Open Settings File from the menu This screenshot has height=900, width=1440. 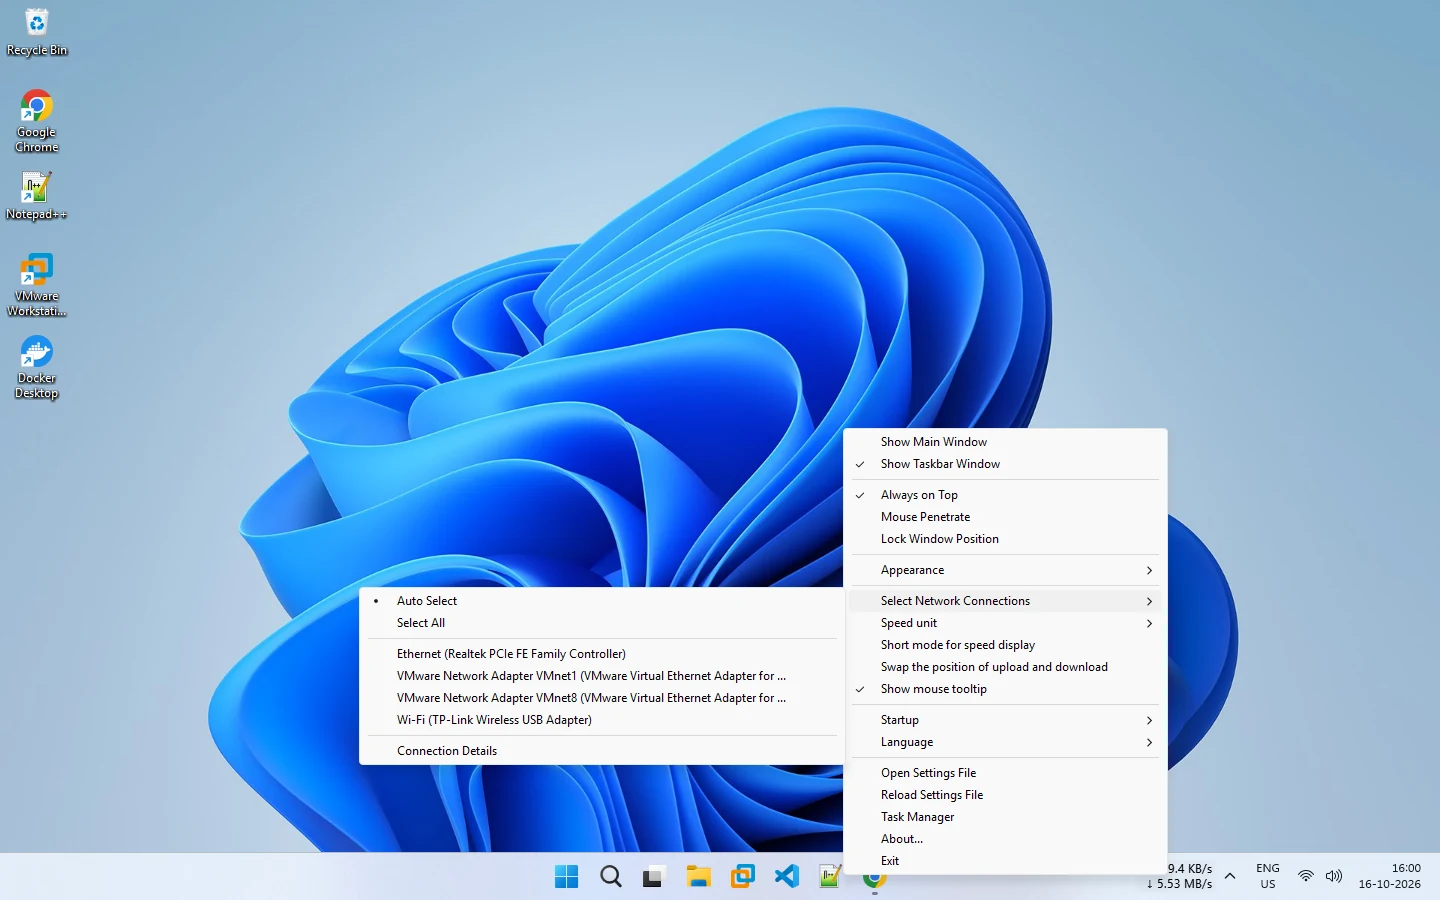(1005, 773)
